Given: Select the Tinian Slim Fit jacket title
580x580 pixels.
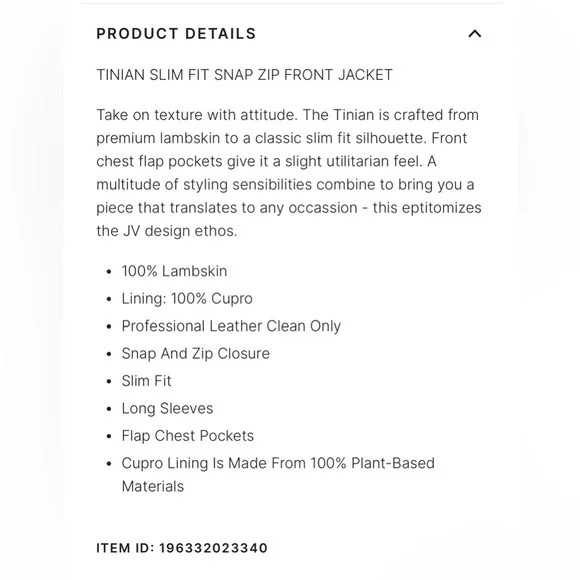Looking at the screenshot, I should point(244,75).
